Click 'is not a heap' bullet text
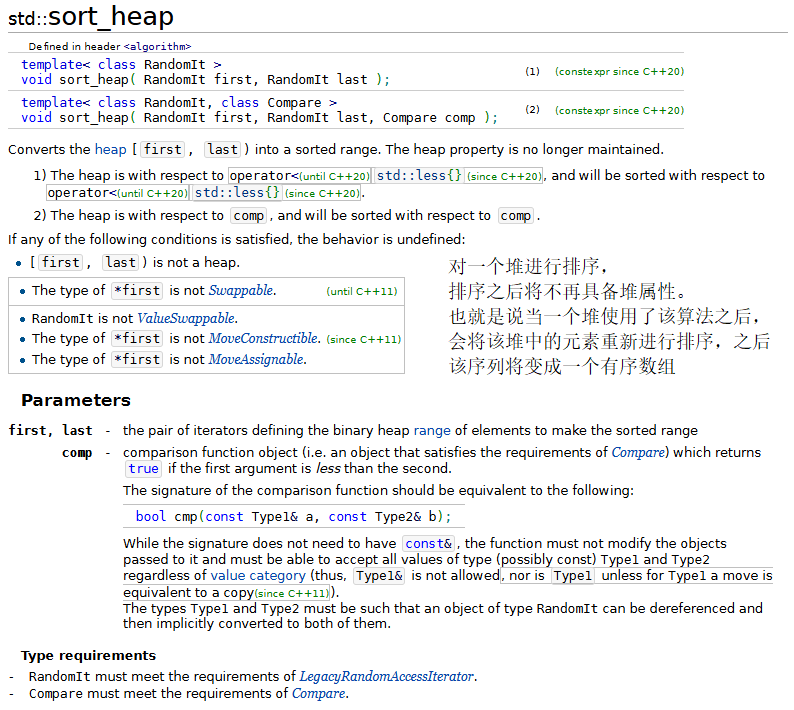794x710 pixels. point(196,262)
